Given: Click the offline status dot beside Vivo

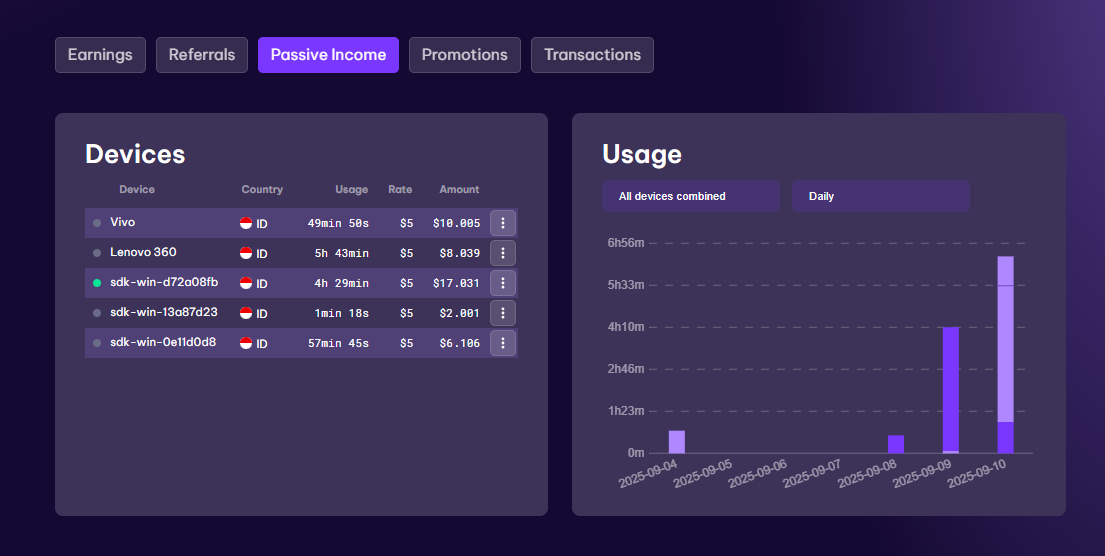Looking at the screenshot, I should (x=97, y=223).
